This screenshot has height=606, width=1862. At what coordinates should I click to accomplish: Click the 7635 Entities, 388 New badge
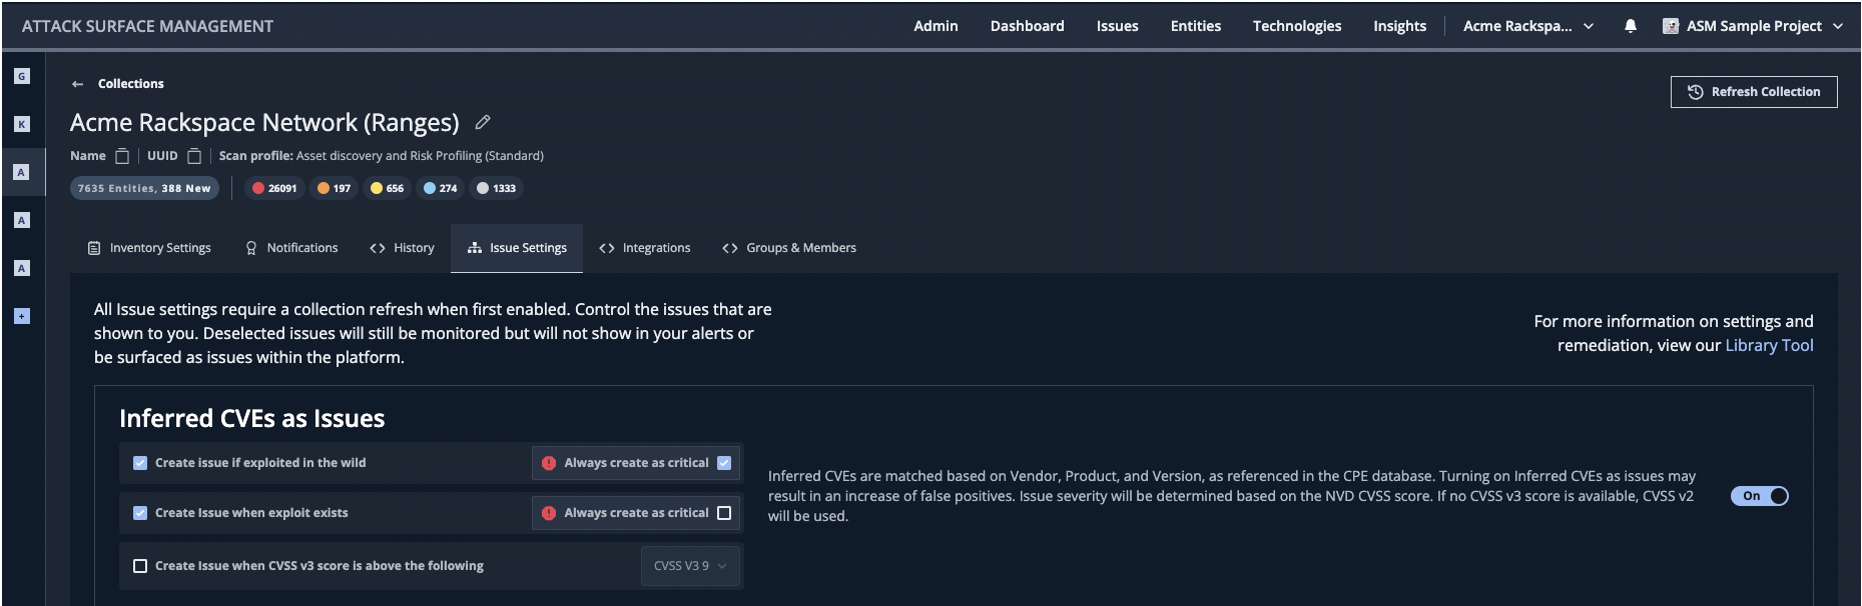(x=144, y=188)
